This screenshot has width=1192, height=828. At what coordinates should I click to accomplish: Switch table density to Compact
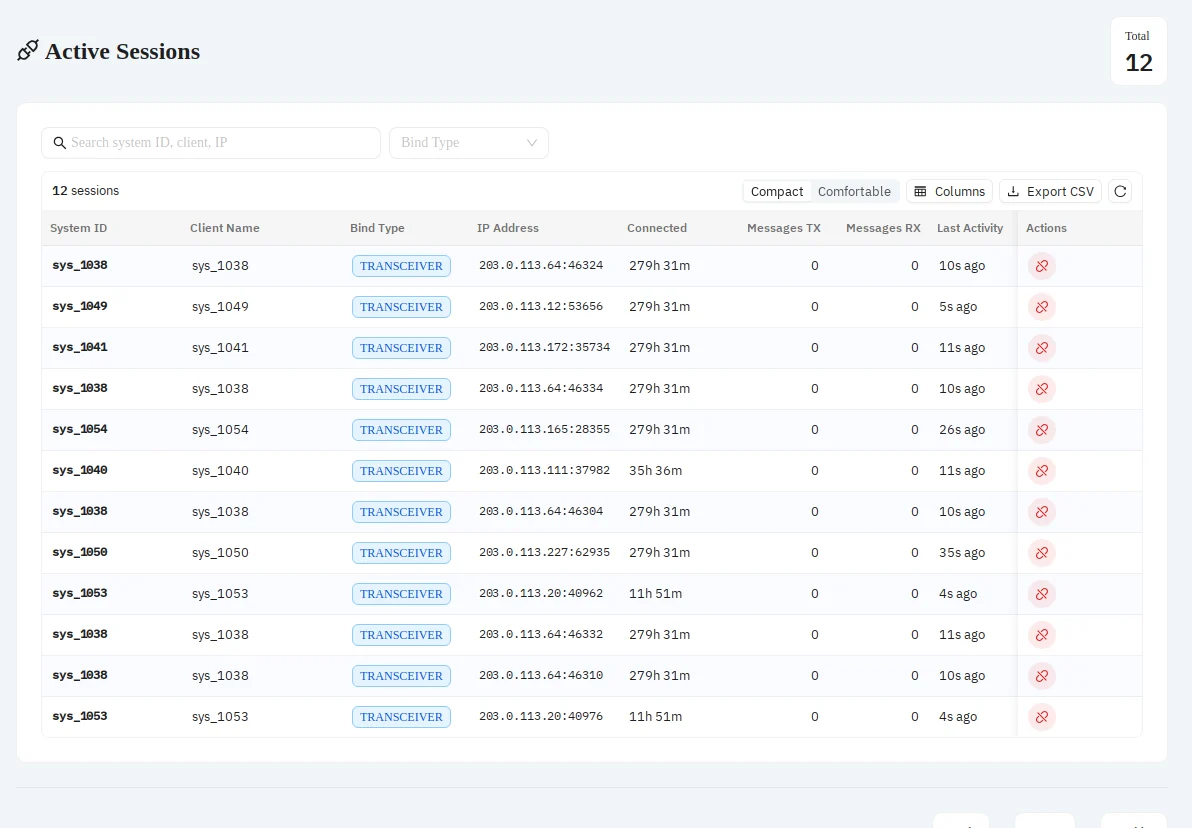(776, 192)
